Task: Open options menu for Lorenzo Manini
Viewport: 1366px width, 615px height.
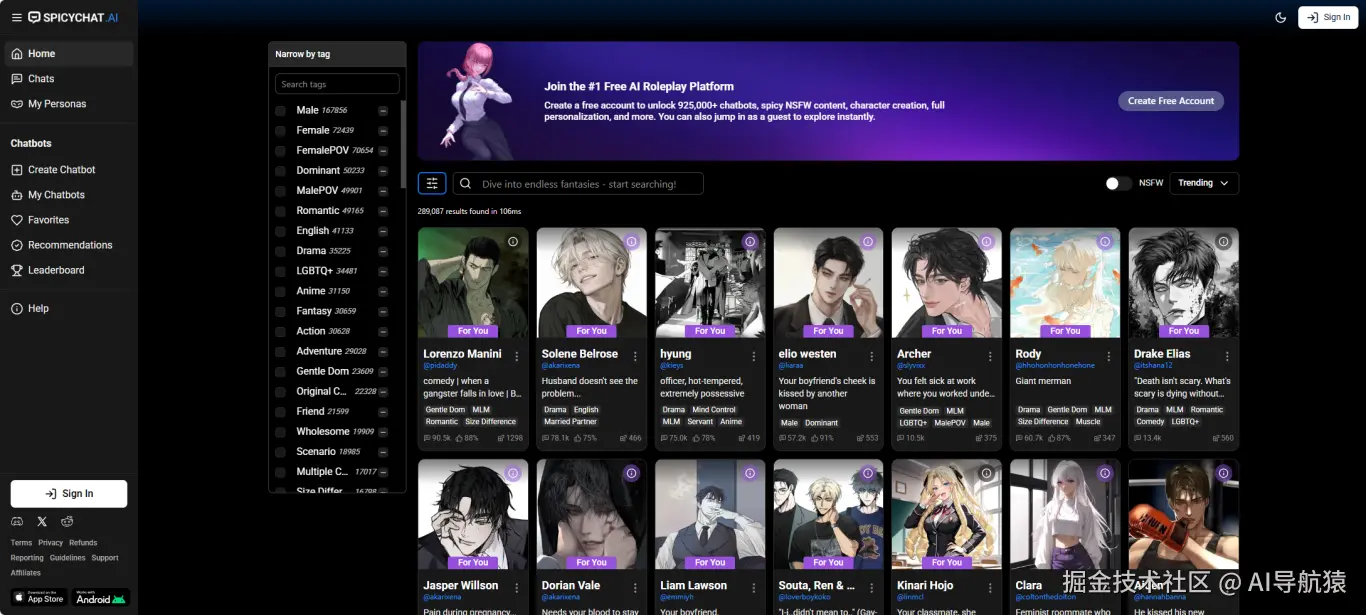Action: [x=517, y=356]
